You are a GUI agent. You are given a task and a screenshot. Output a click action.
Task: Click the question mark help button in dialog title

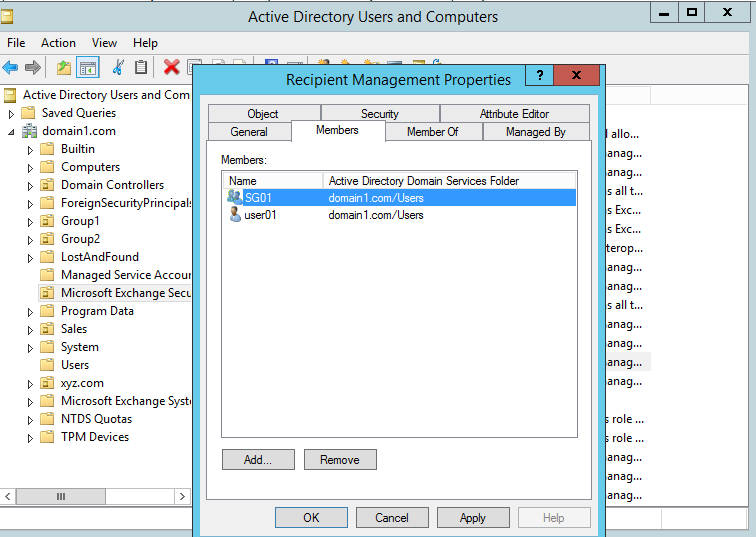point(540,75)
